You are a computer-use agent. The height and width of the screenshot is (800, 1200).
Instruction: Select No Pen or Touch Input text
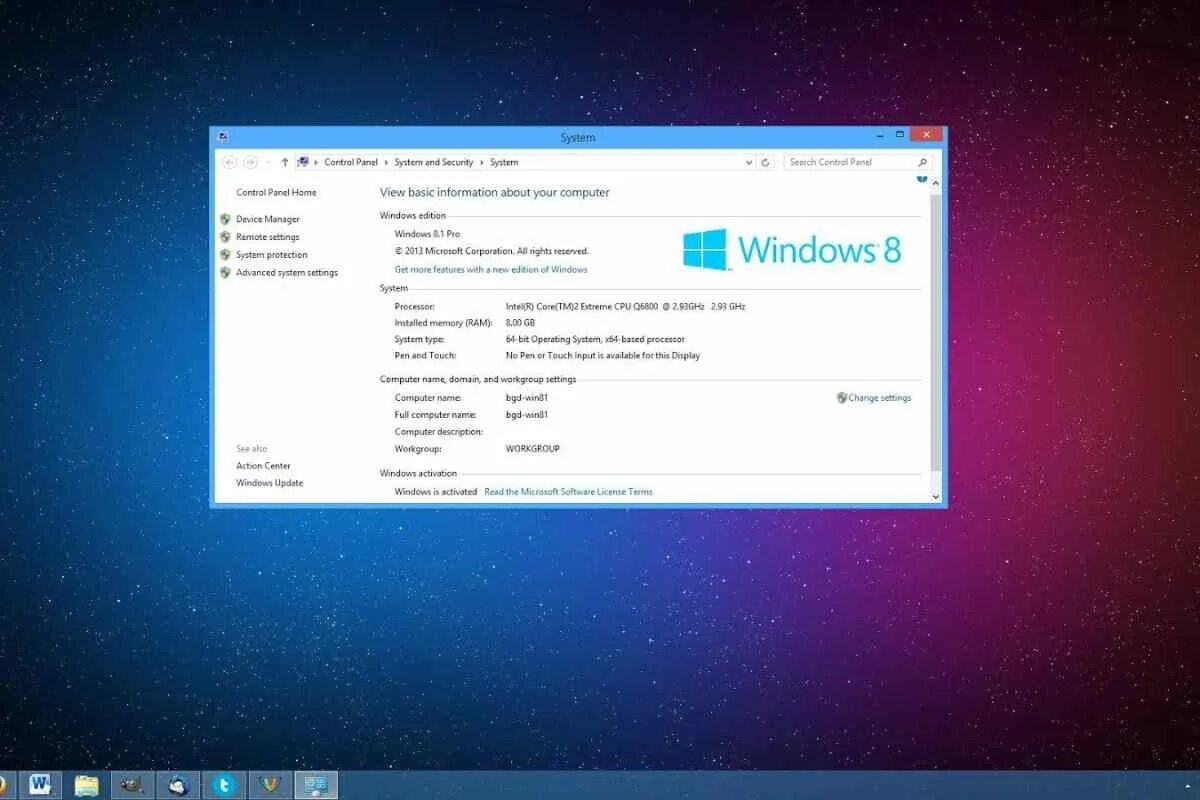603,355
